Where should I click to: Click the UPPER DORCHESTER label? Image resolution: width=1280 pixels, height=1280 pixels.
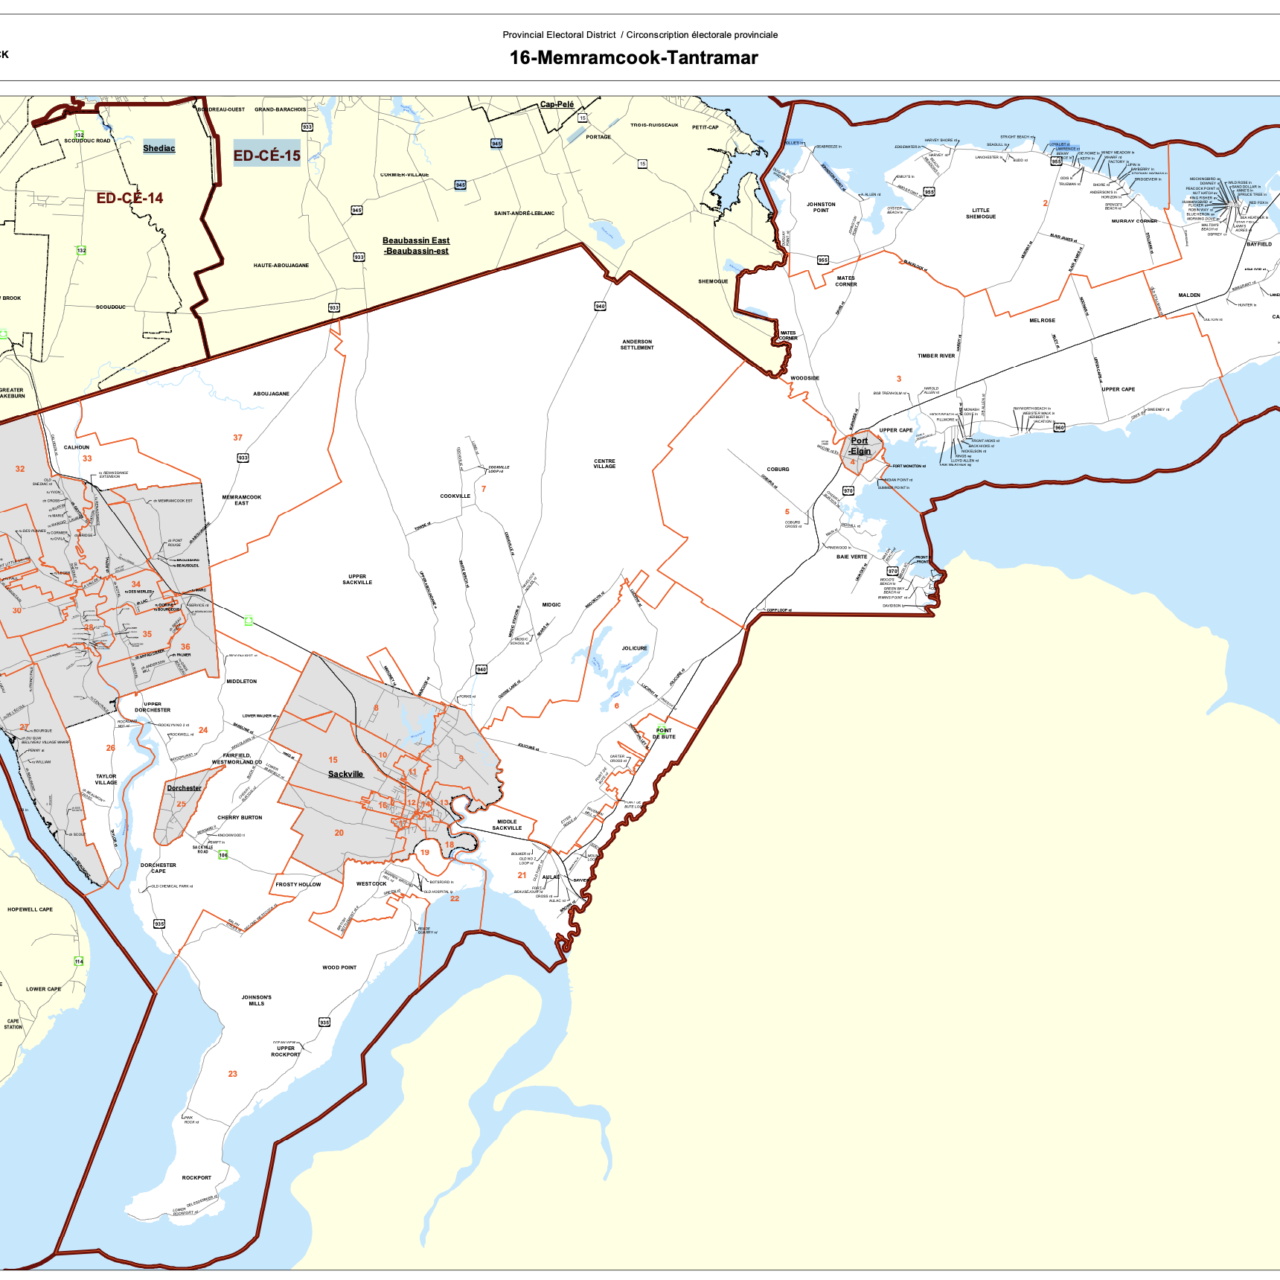pos(152,707)
